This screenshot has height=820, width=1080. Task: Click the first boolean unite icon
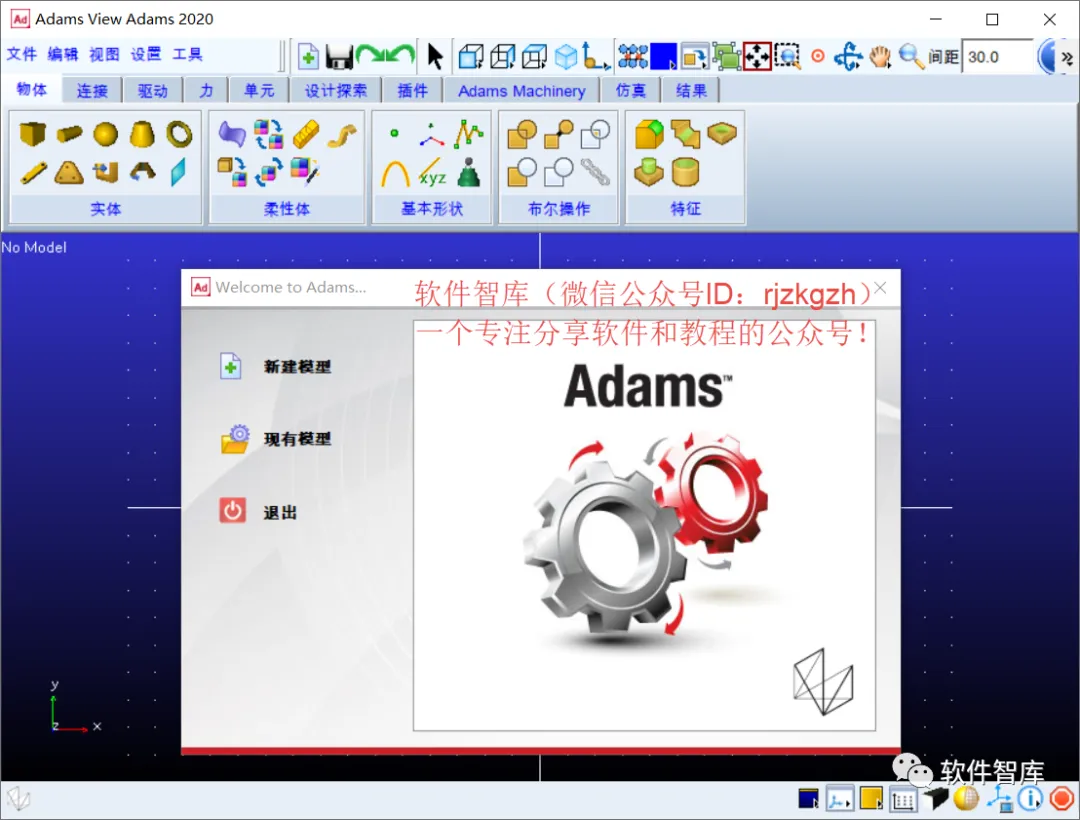[x=521, y=134]
